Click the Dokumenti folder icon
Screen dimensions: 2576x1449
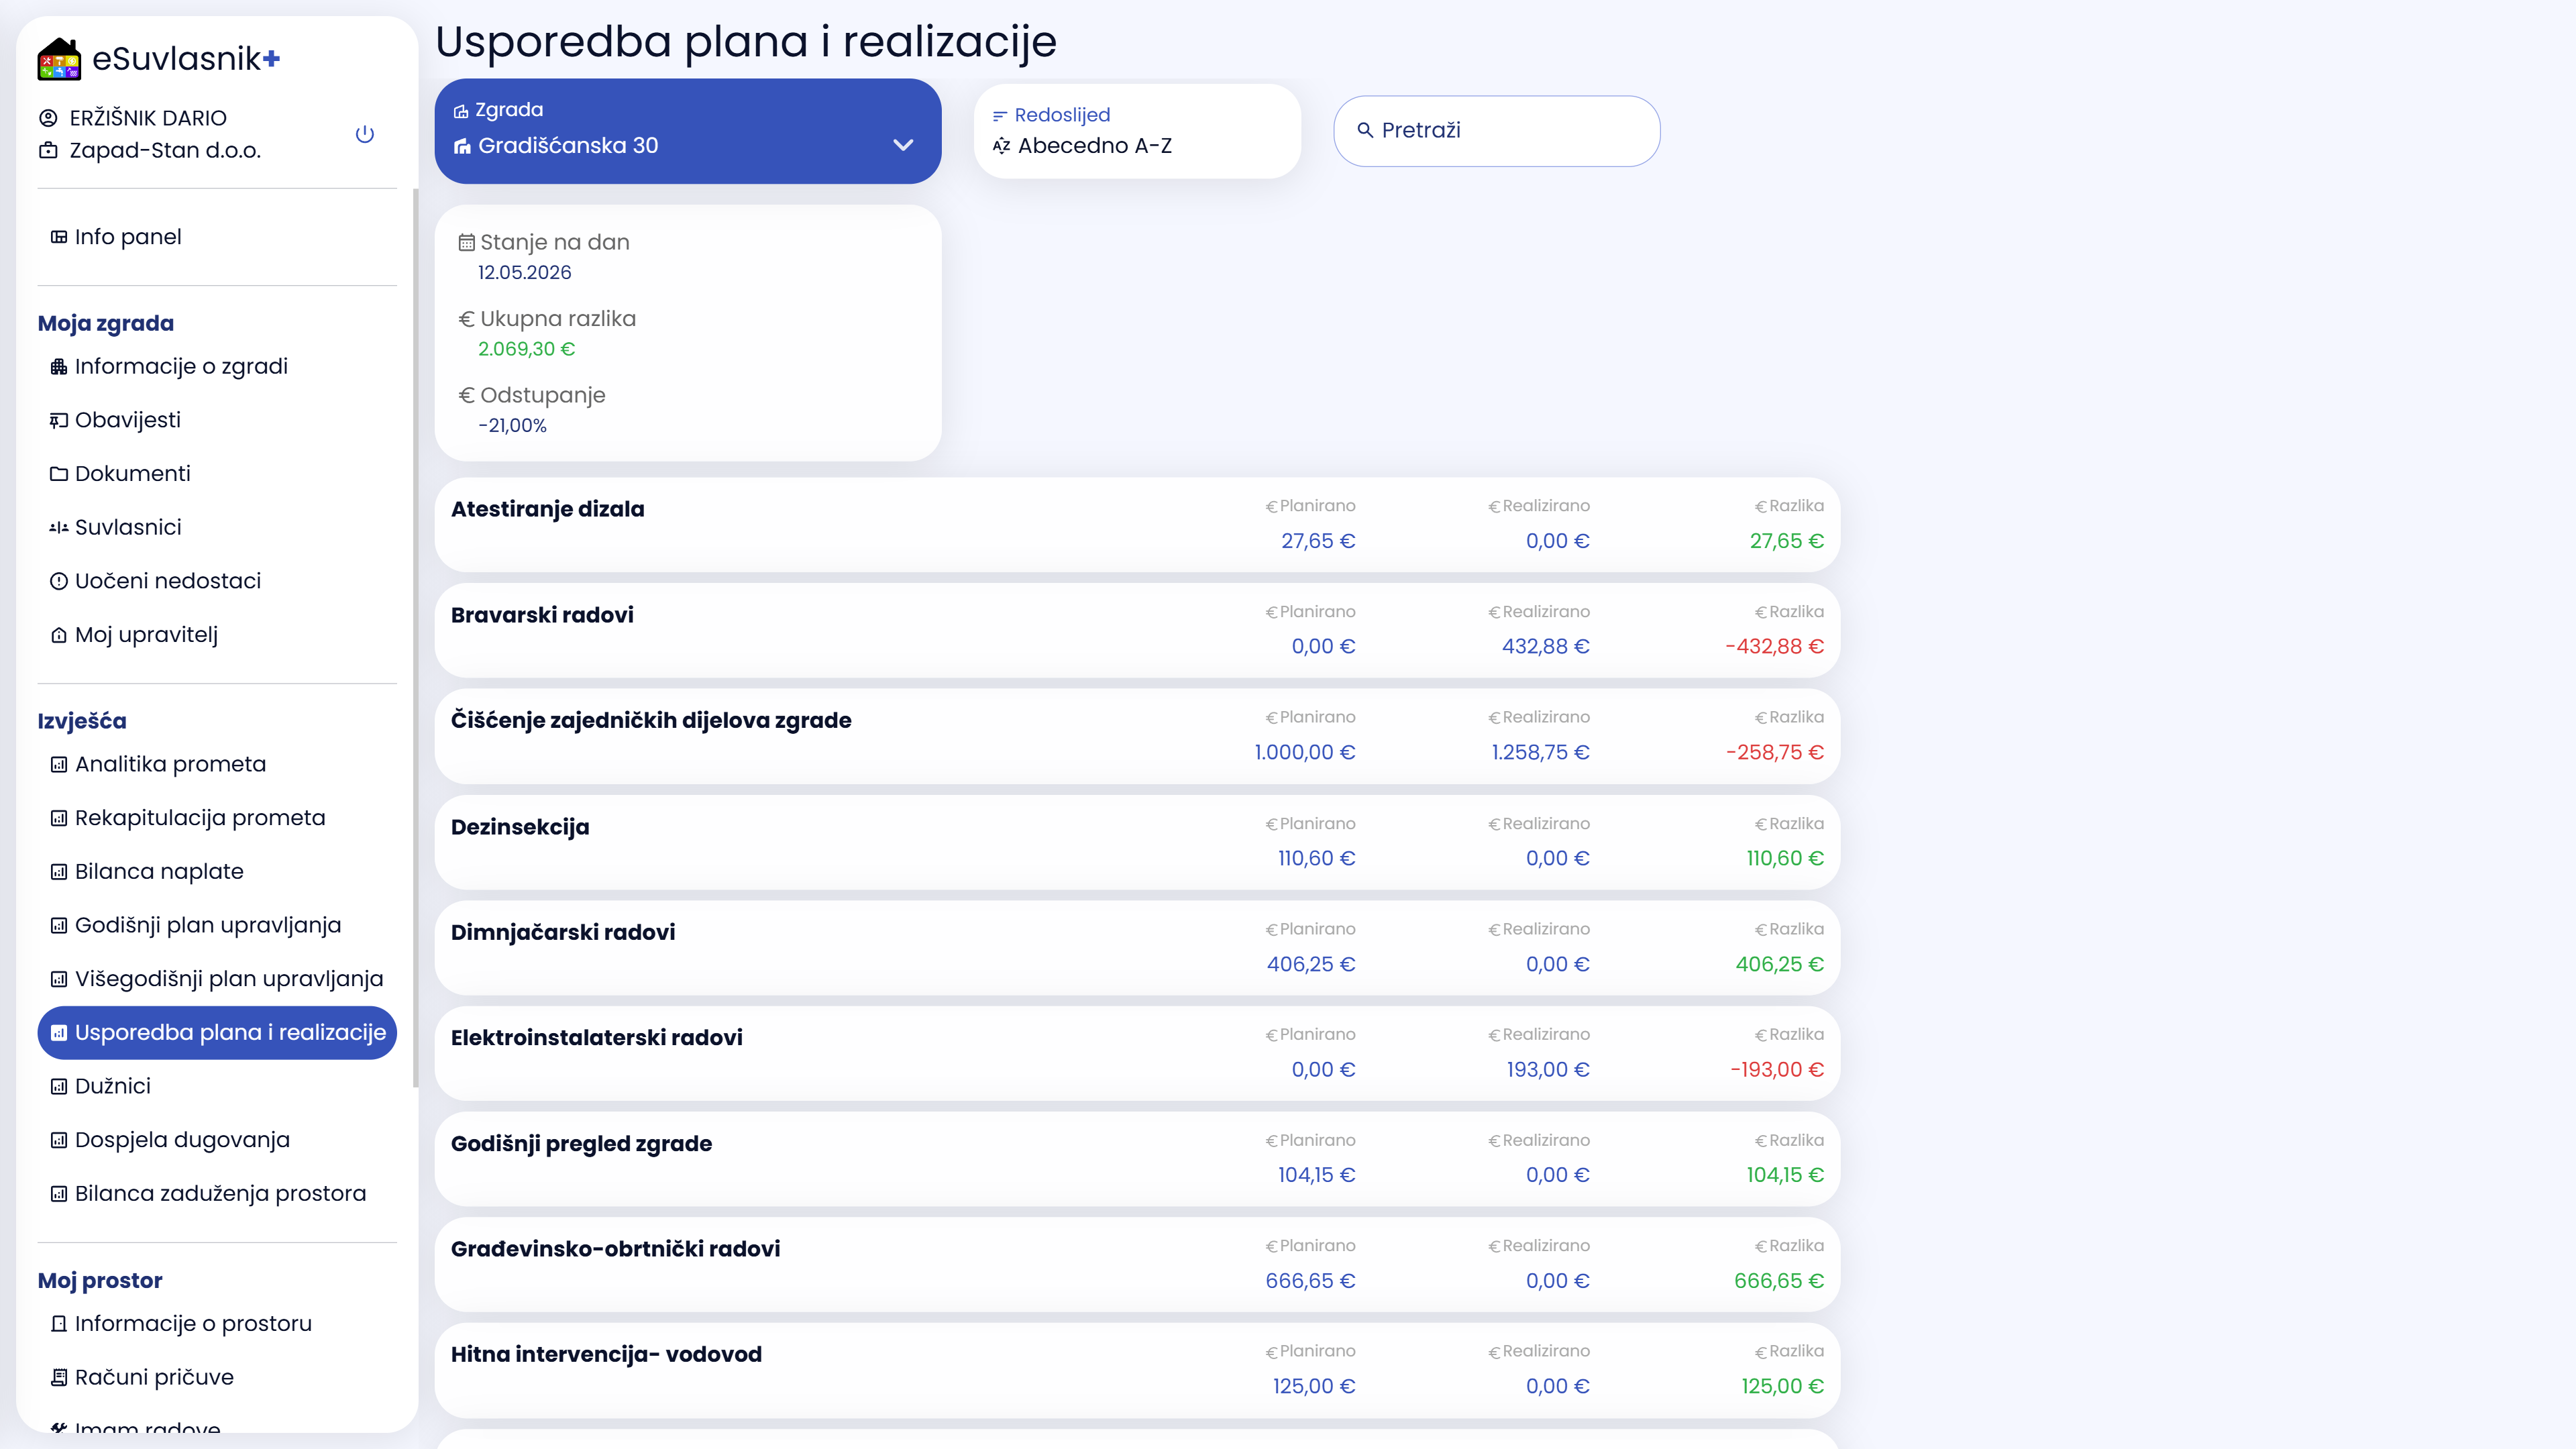point(59,474)
